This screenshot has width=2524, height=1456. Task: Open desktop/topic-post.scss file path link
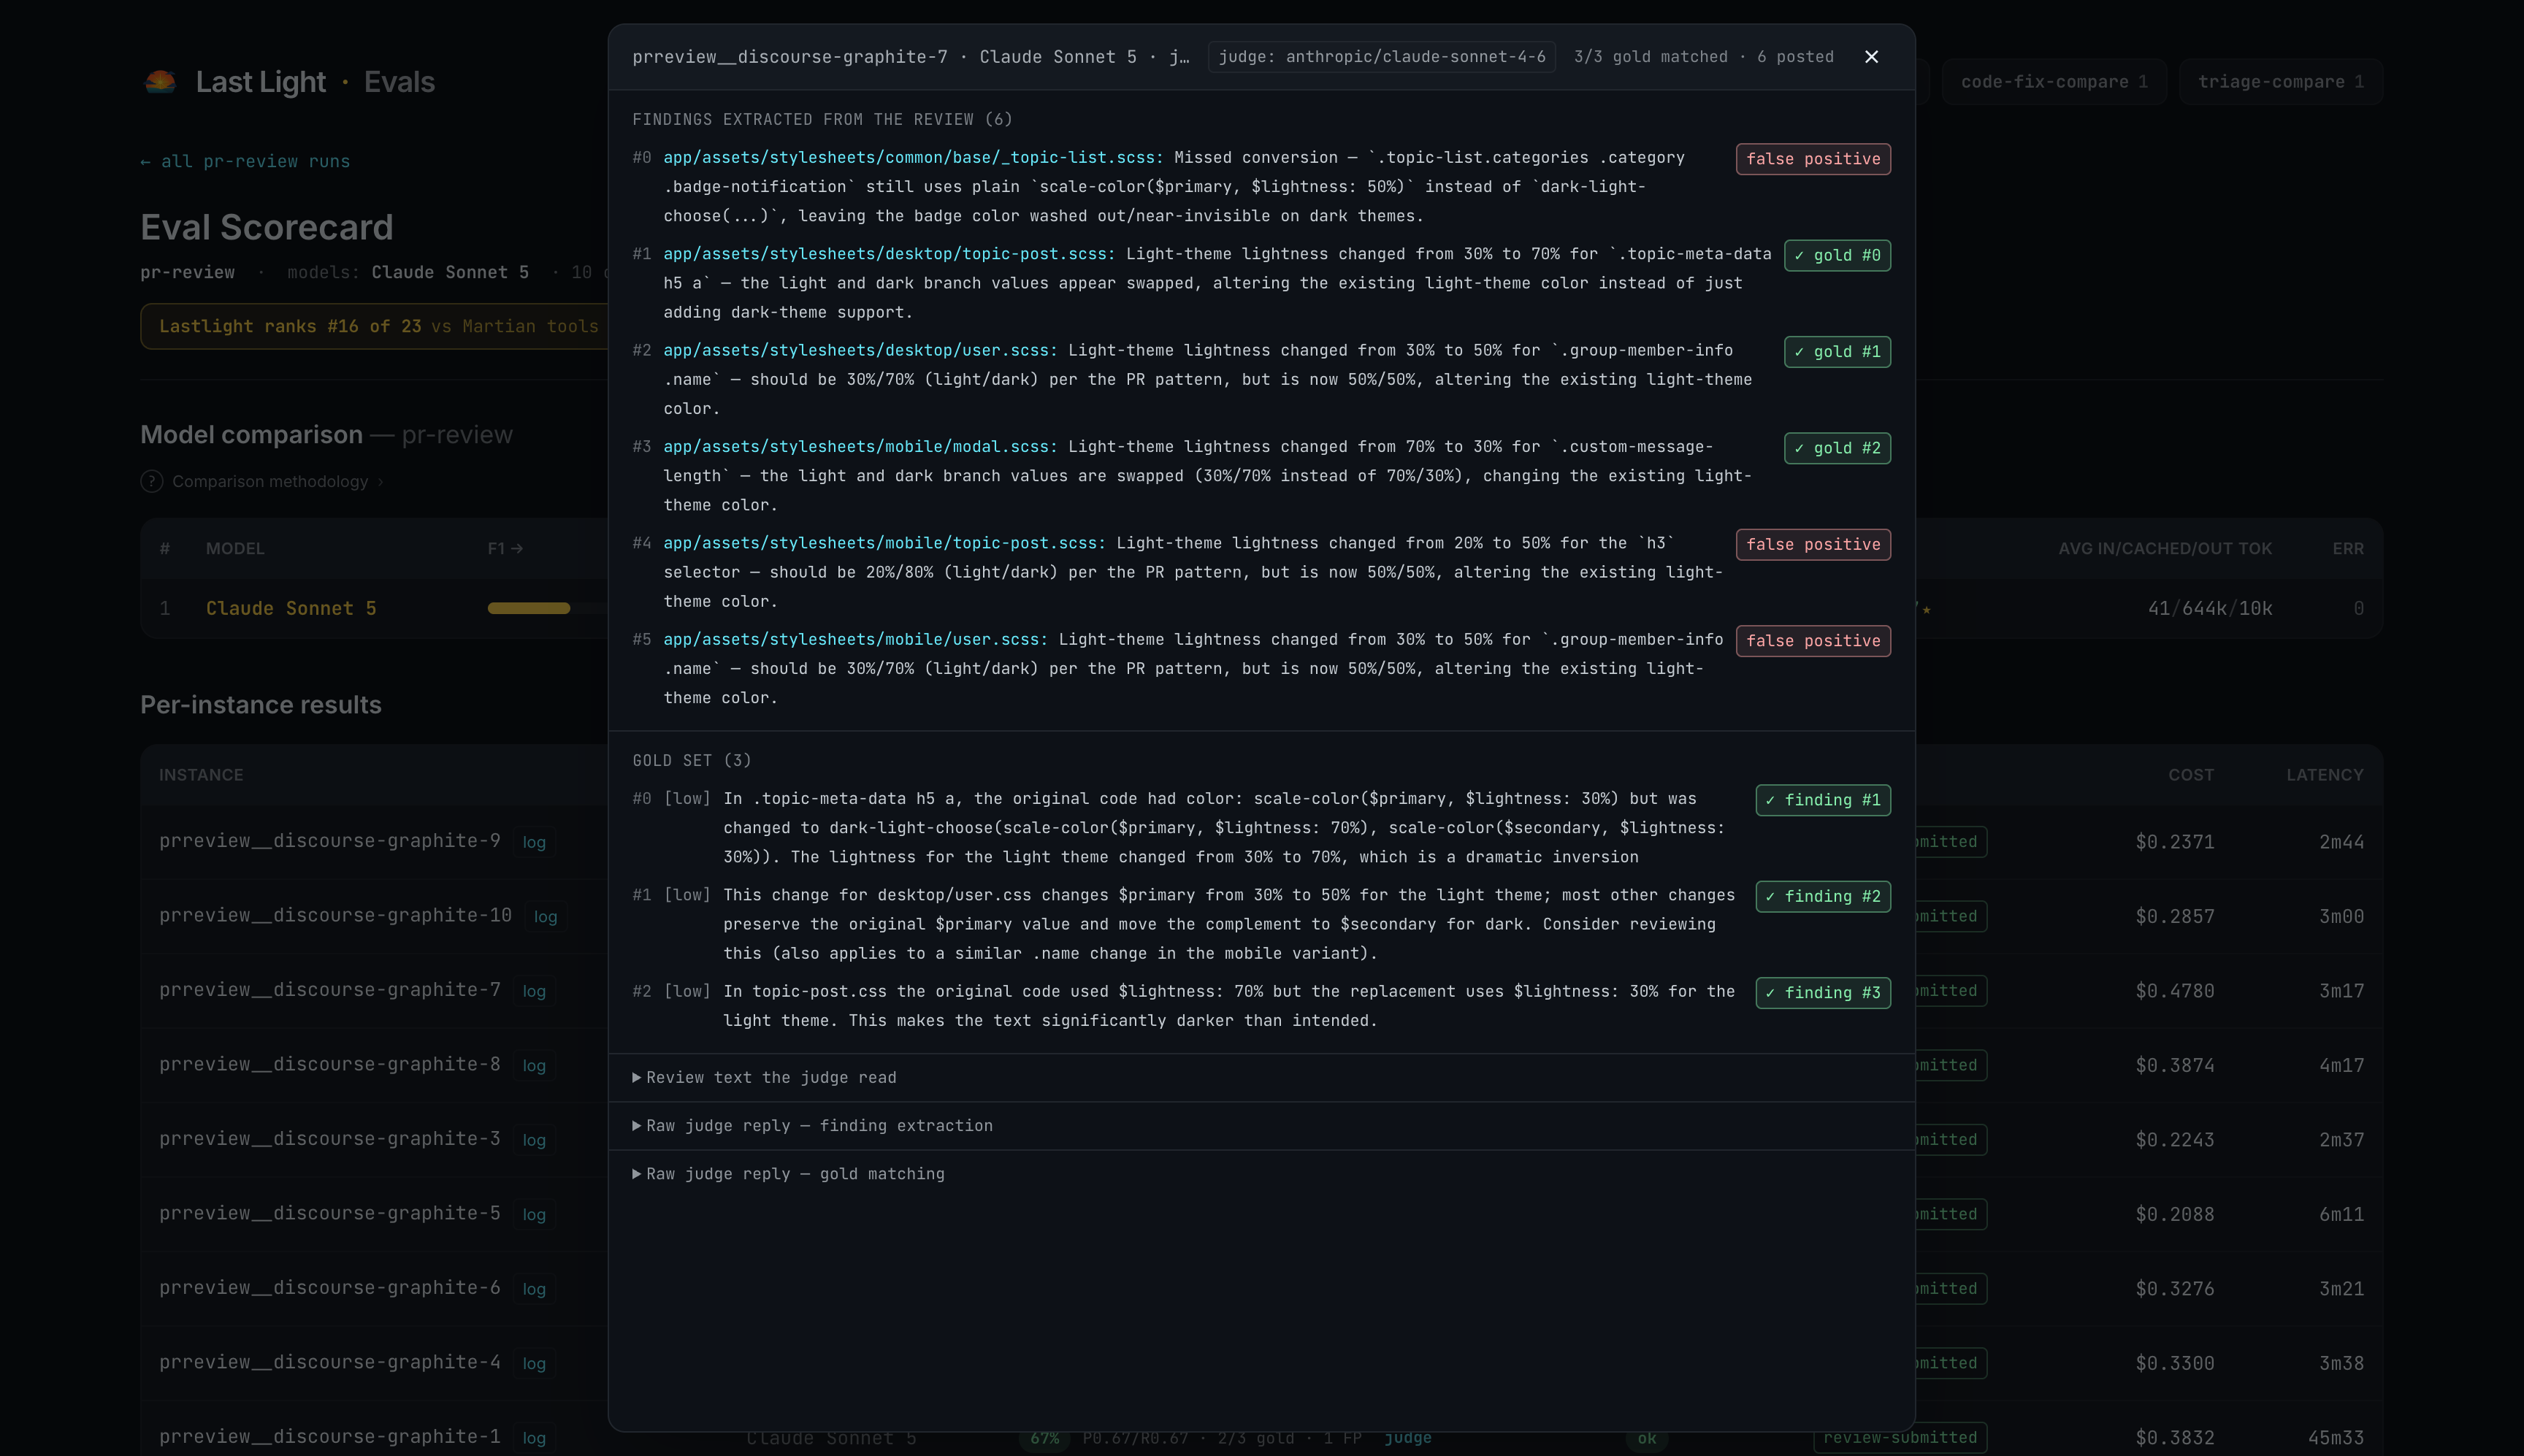889,254
